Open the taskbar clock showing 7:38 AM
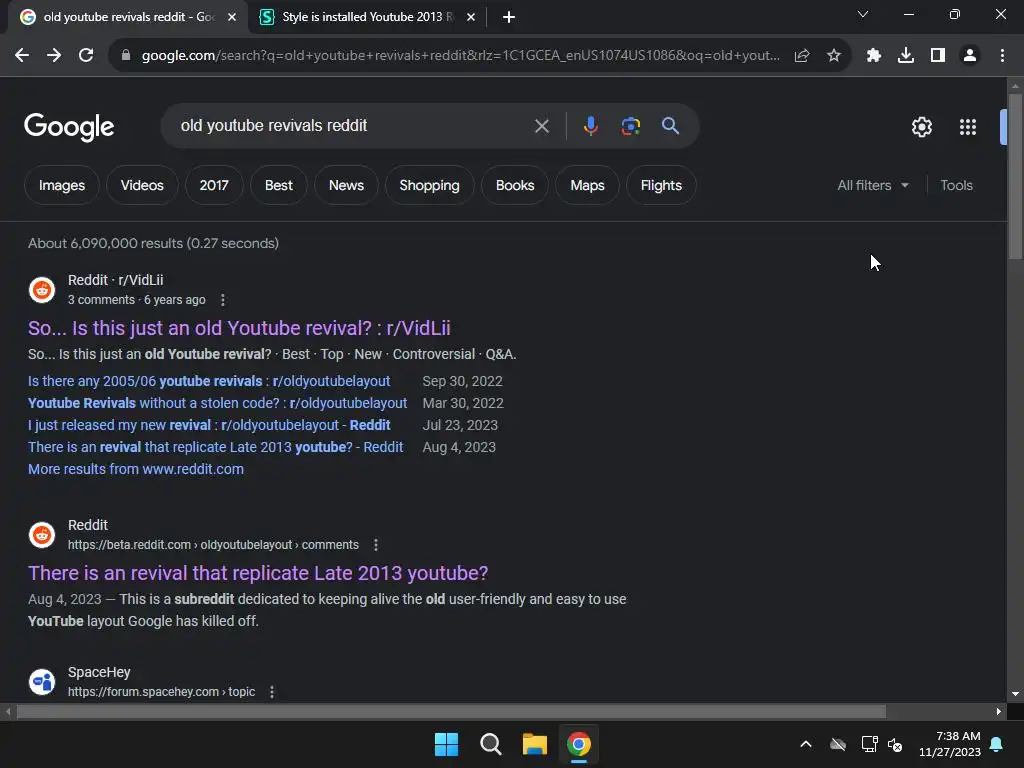Image resolution: width=1024 pixels, height=768 pixels. point(950,744)
